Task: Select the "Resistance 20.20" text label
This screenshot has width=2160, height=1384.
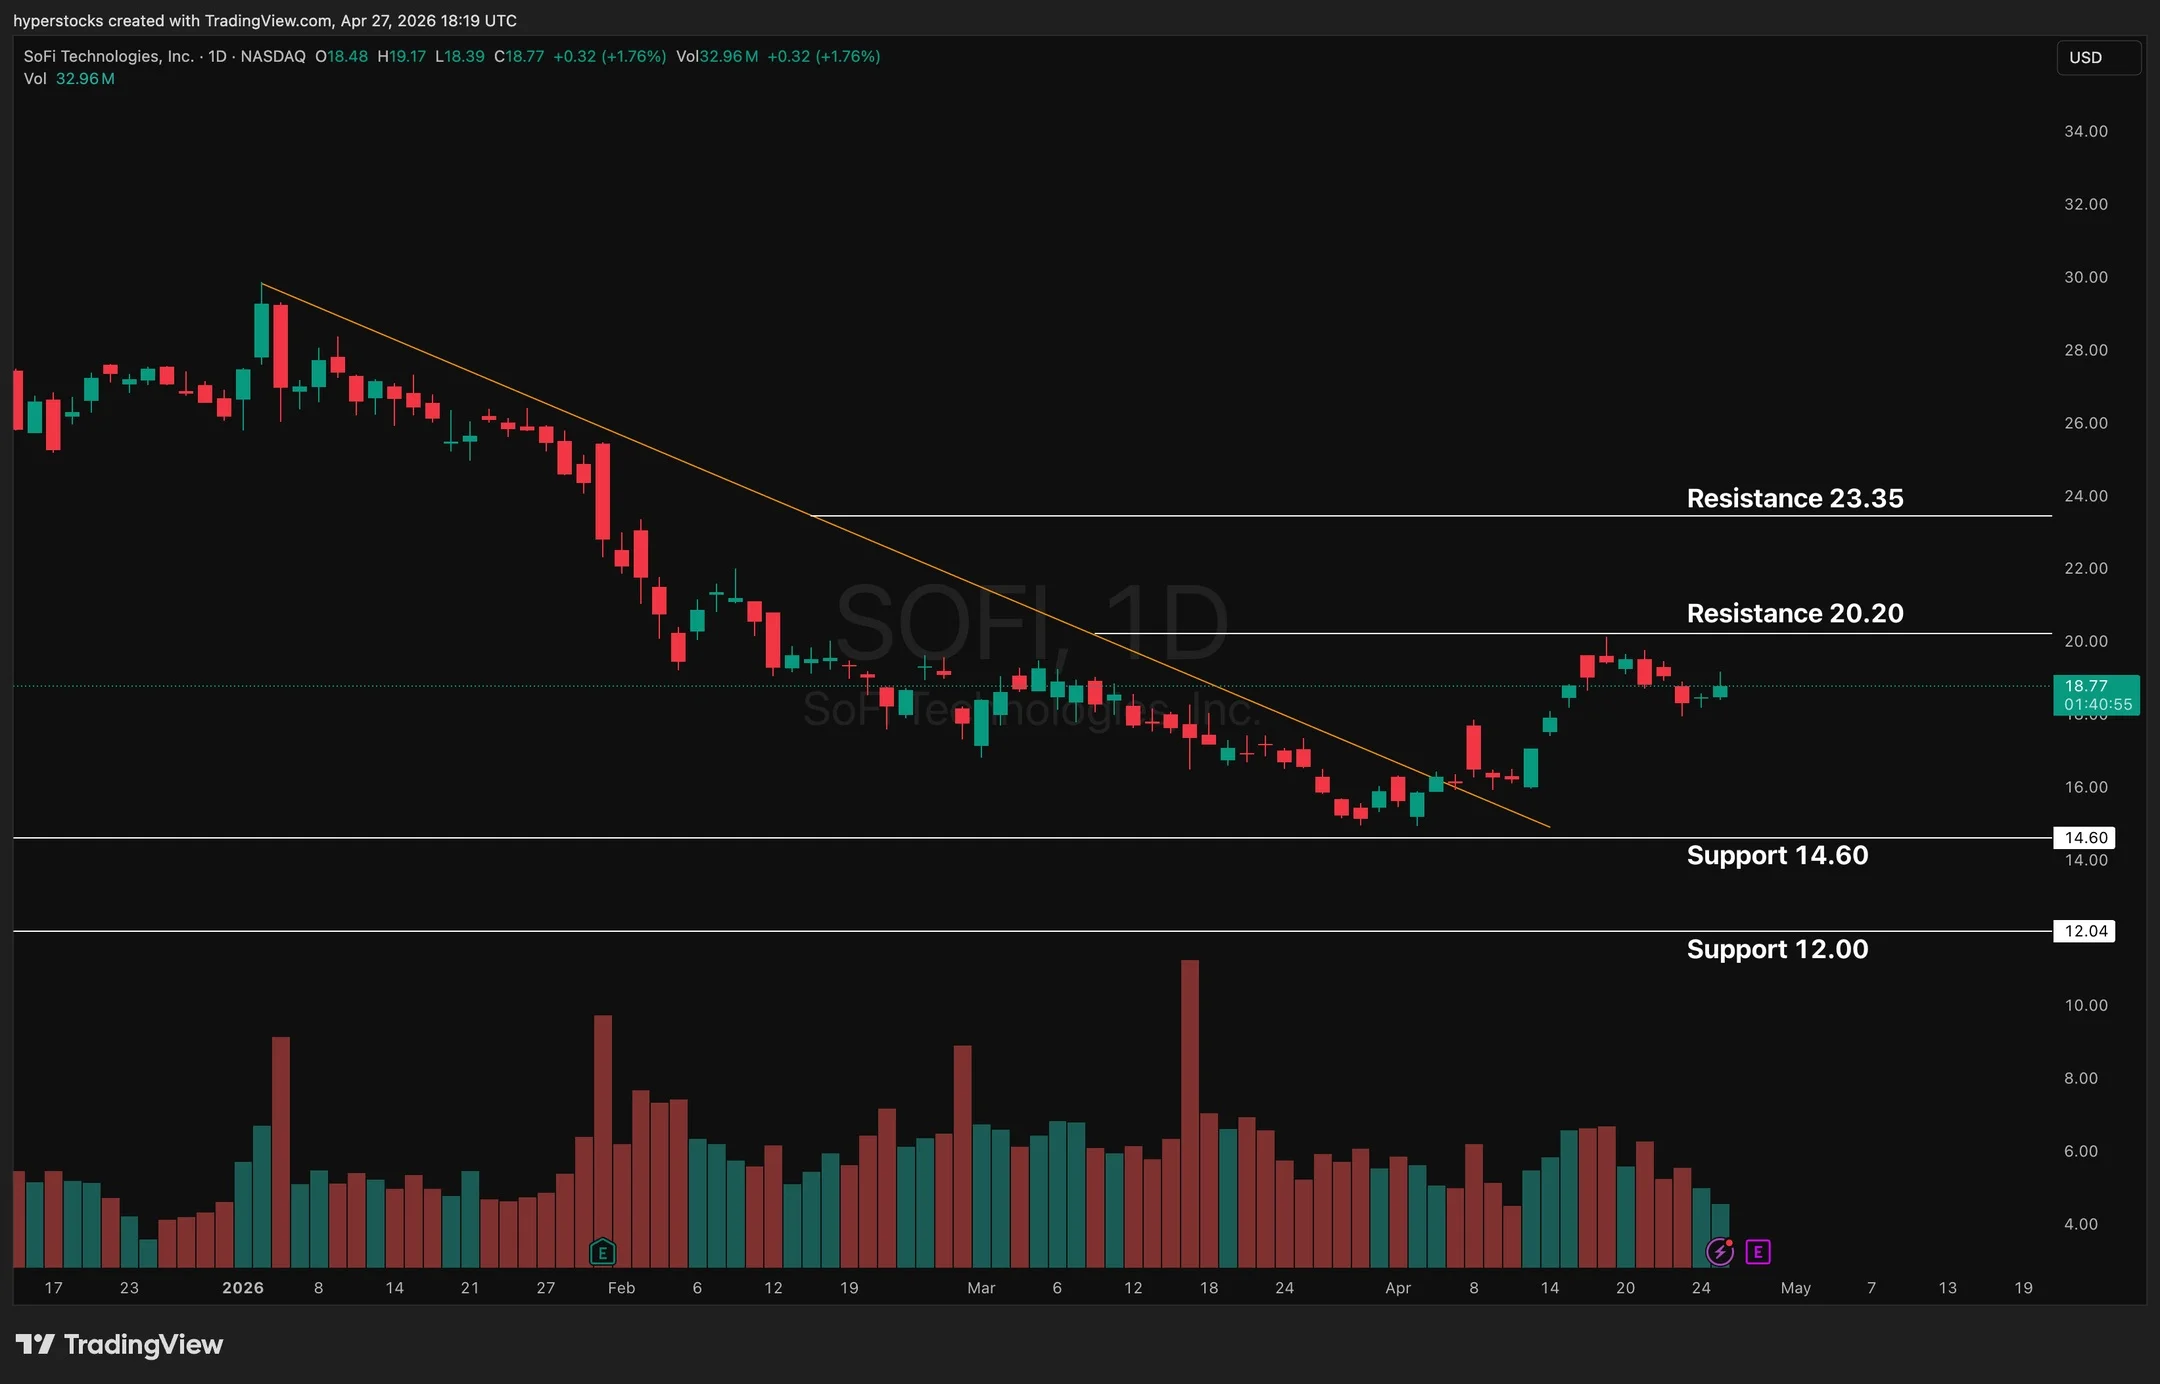Action: click(x=1795, y=613)
